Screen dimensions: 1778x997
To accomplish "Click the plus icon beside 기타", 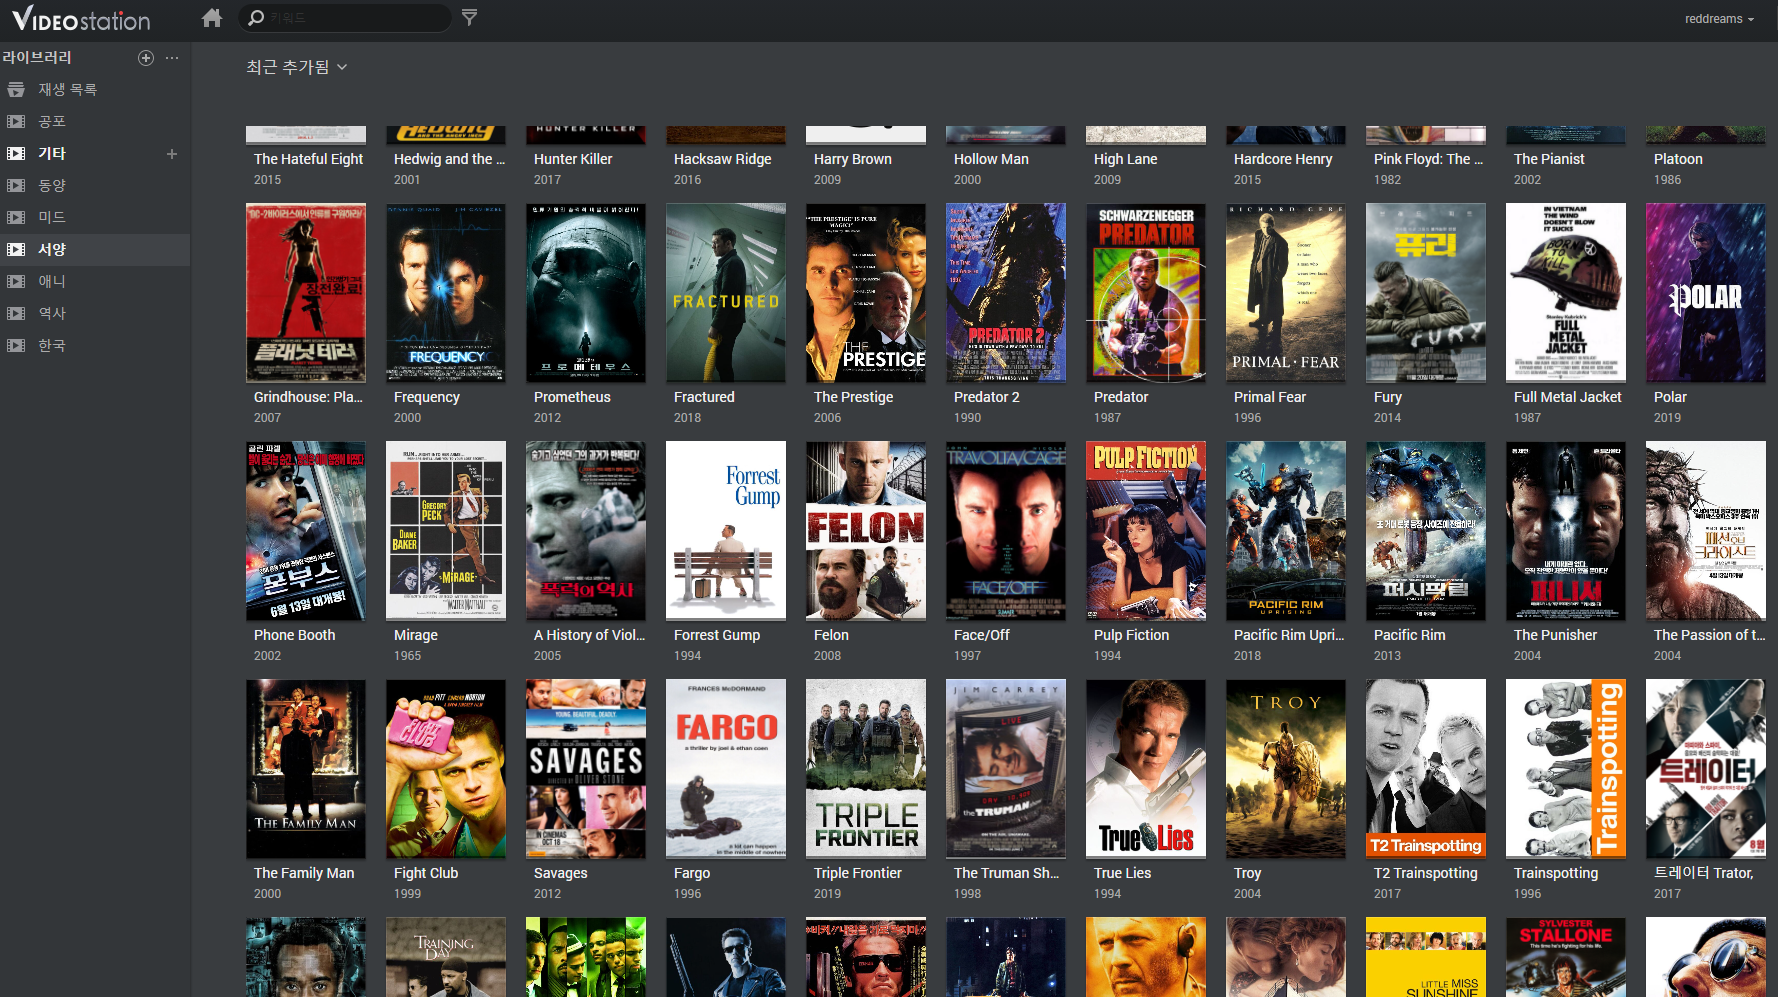I will (x=172, y=154).
